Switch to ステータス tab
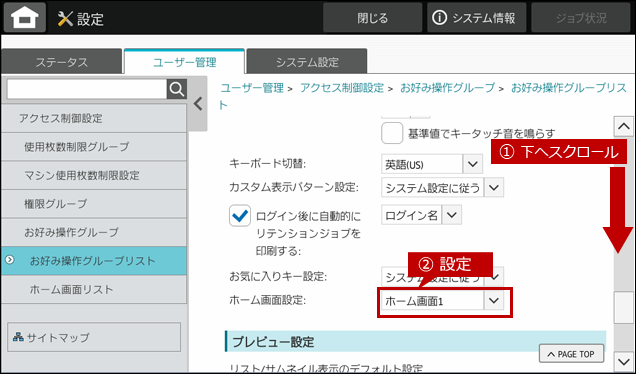Image resolution: width=636 pixels, height=374 pixels. tap(61, 62)
